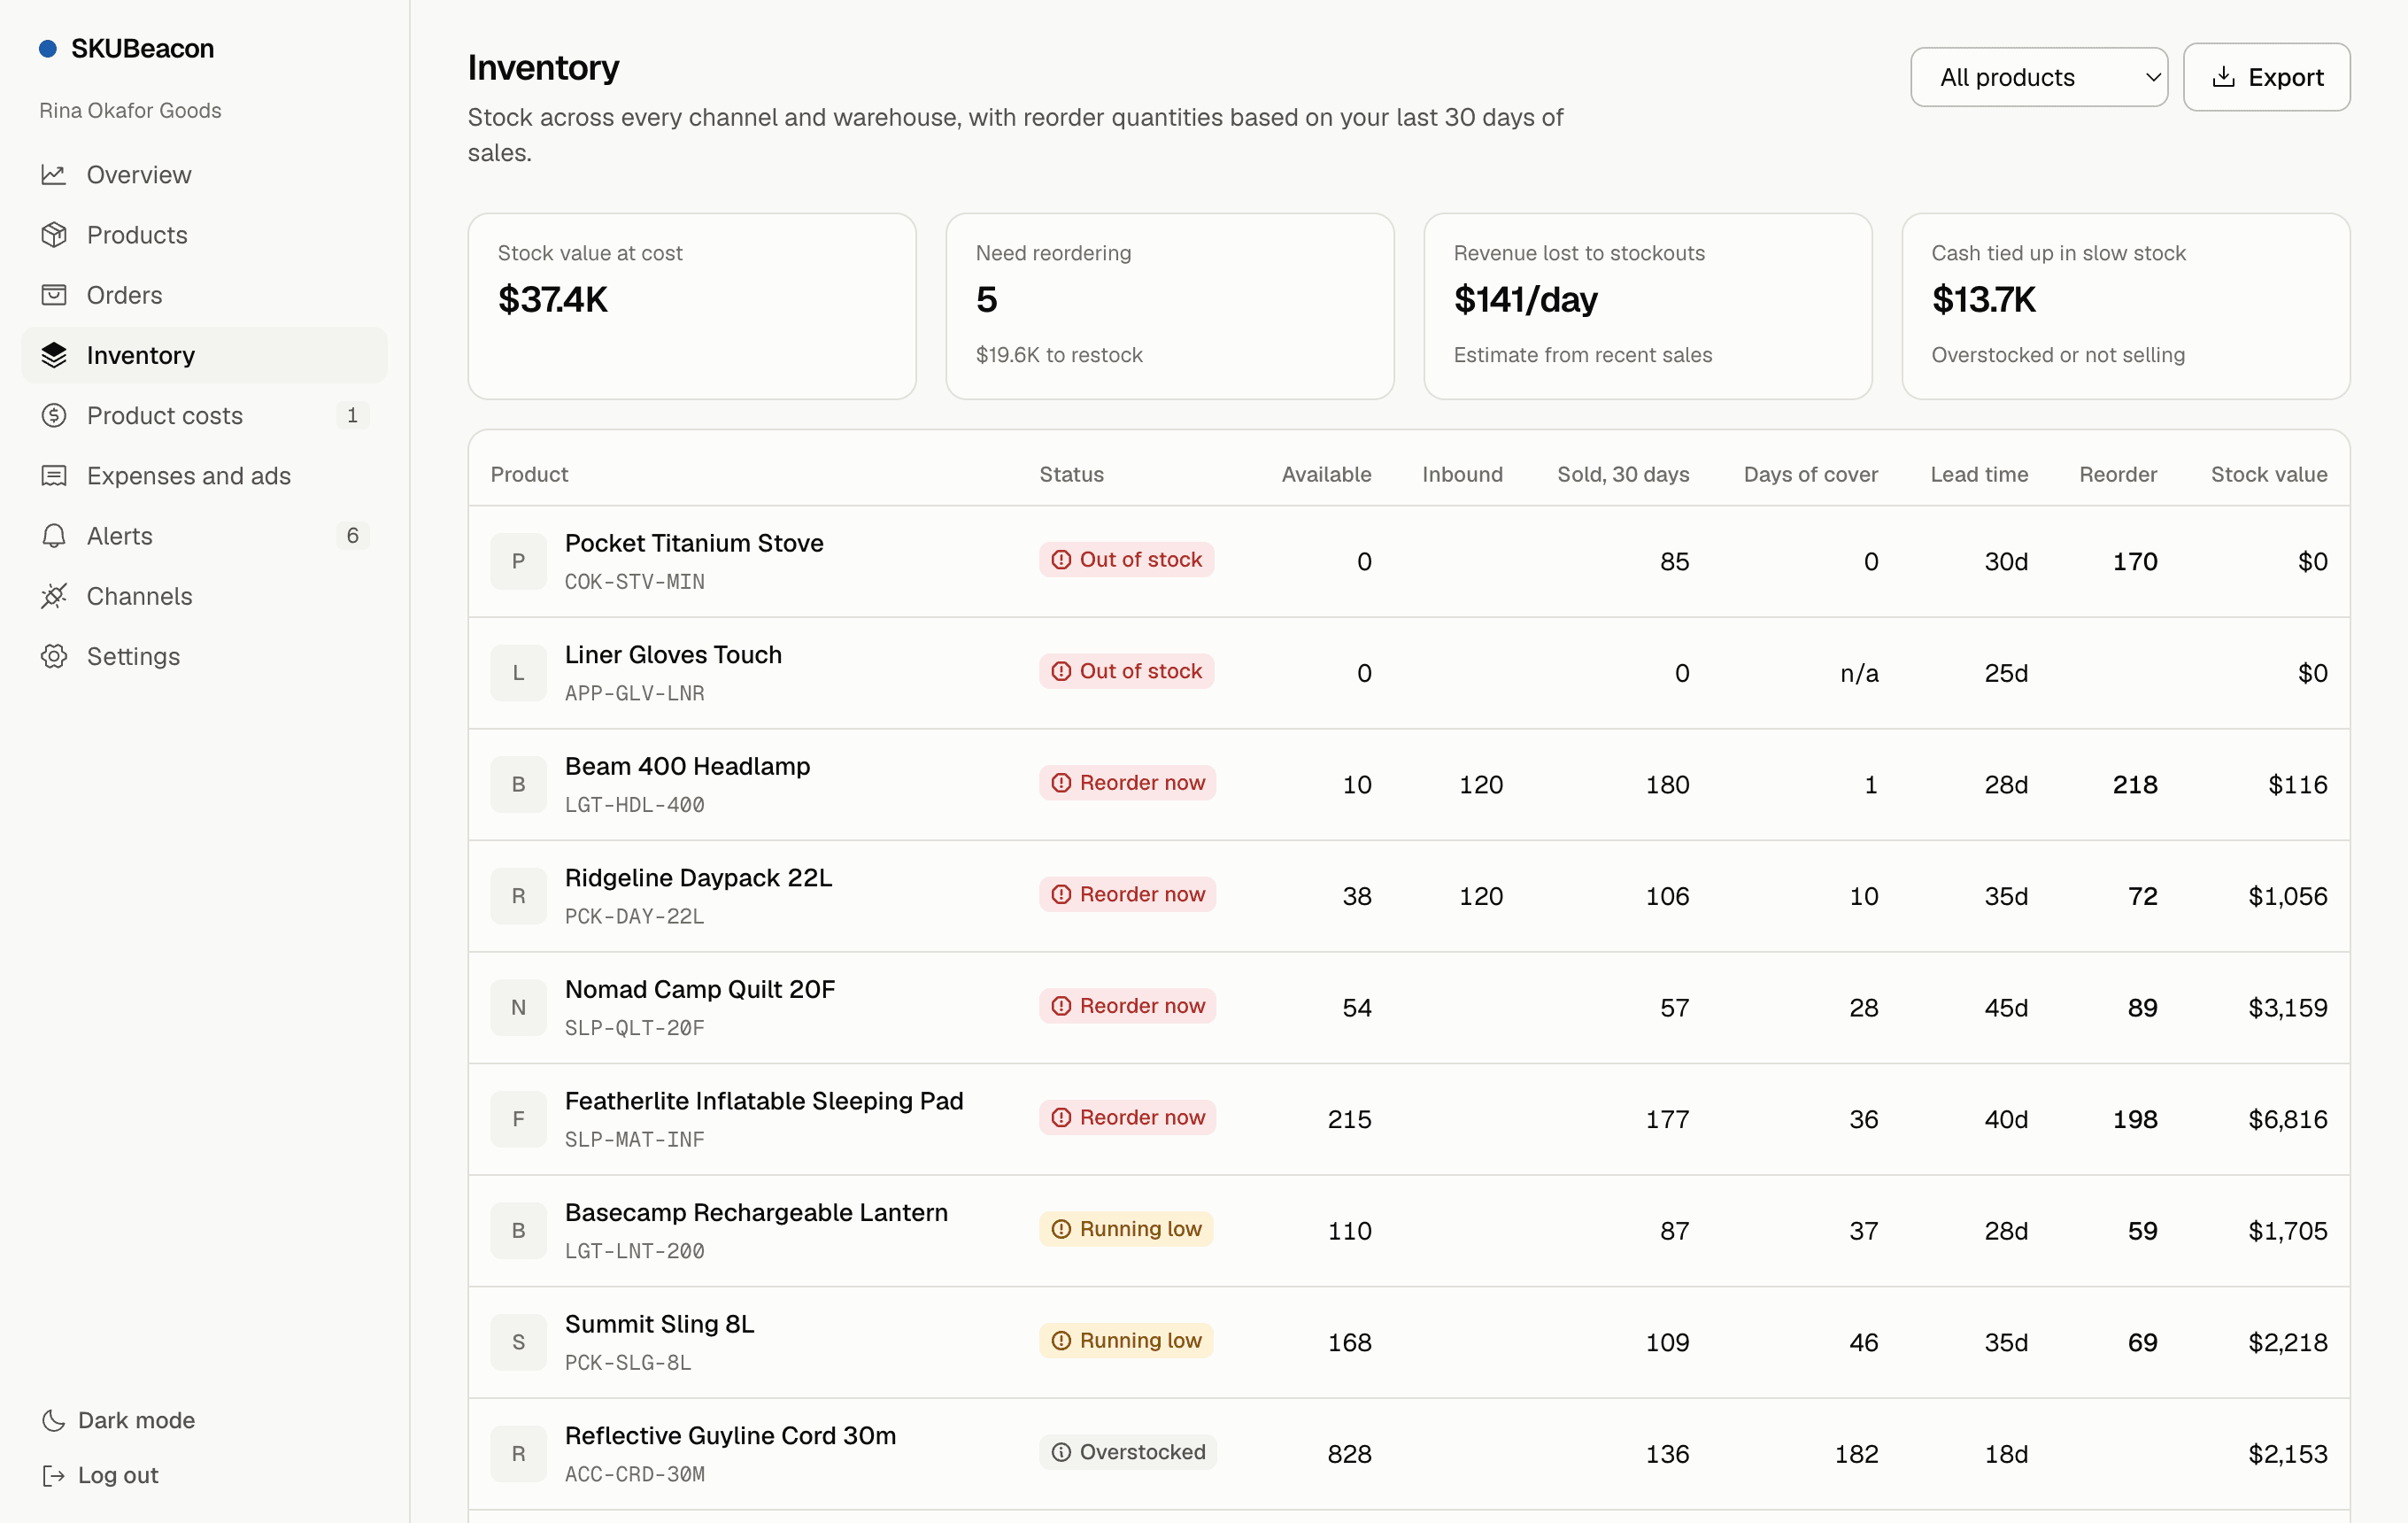Open Expenses and ads
2408x1523 pixels.
click(204, 475)
